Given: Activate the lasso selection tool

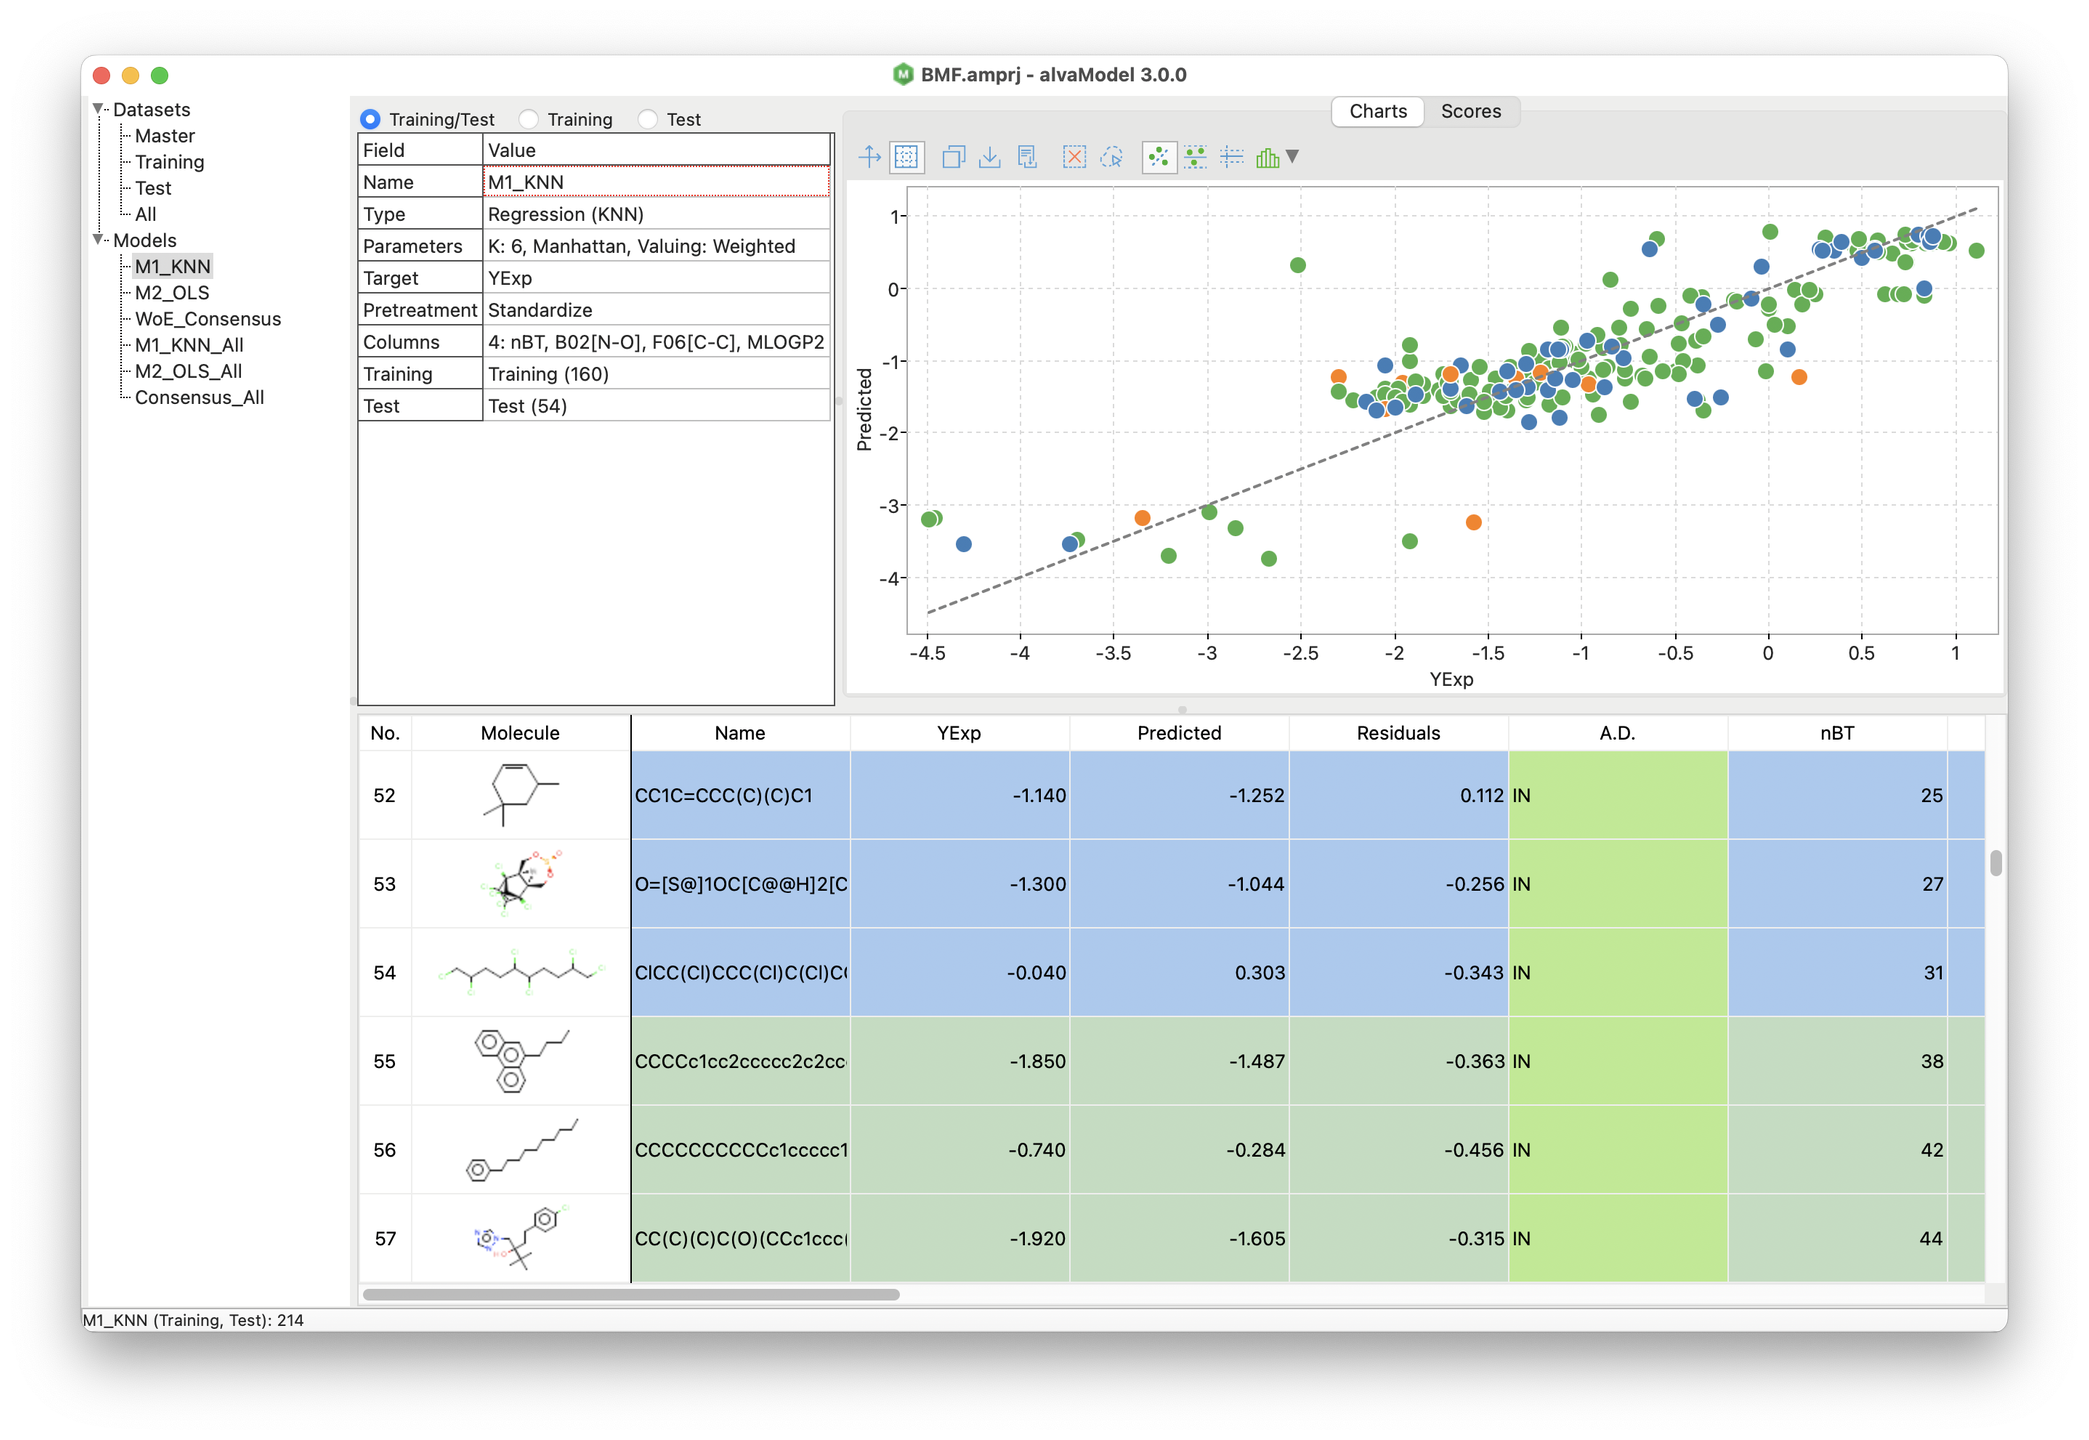Looking at the screenshot, I should tap(1112, 157).
